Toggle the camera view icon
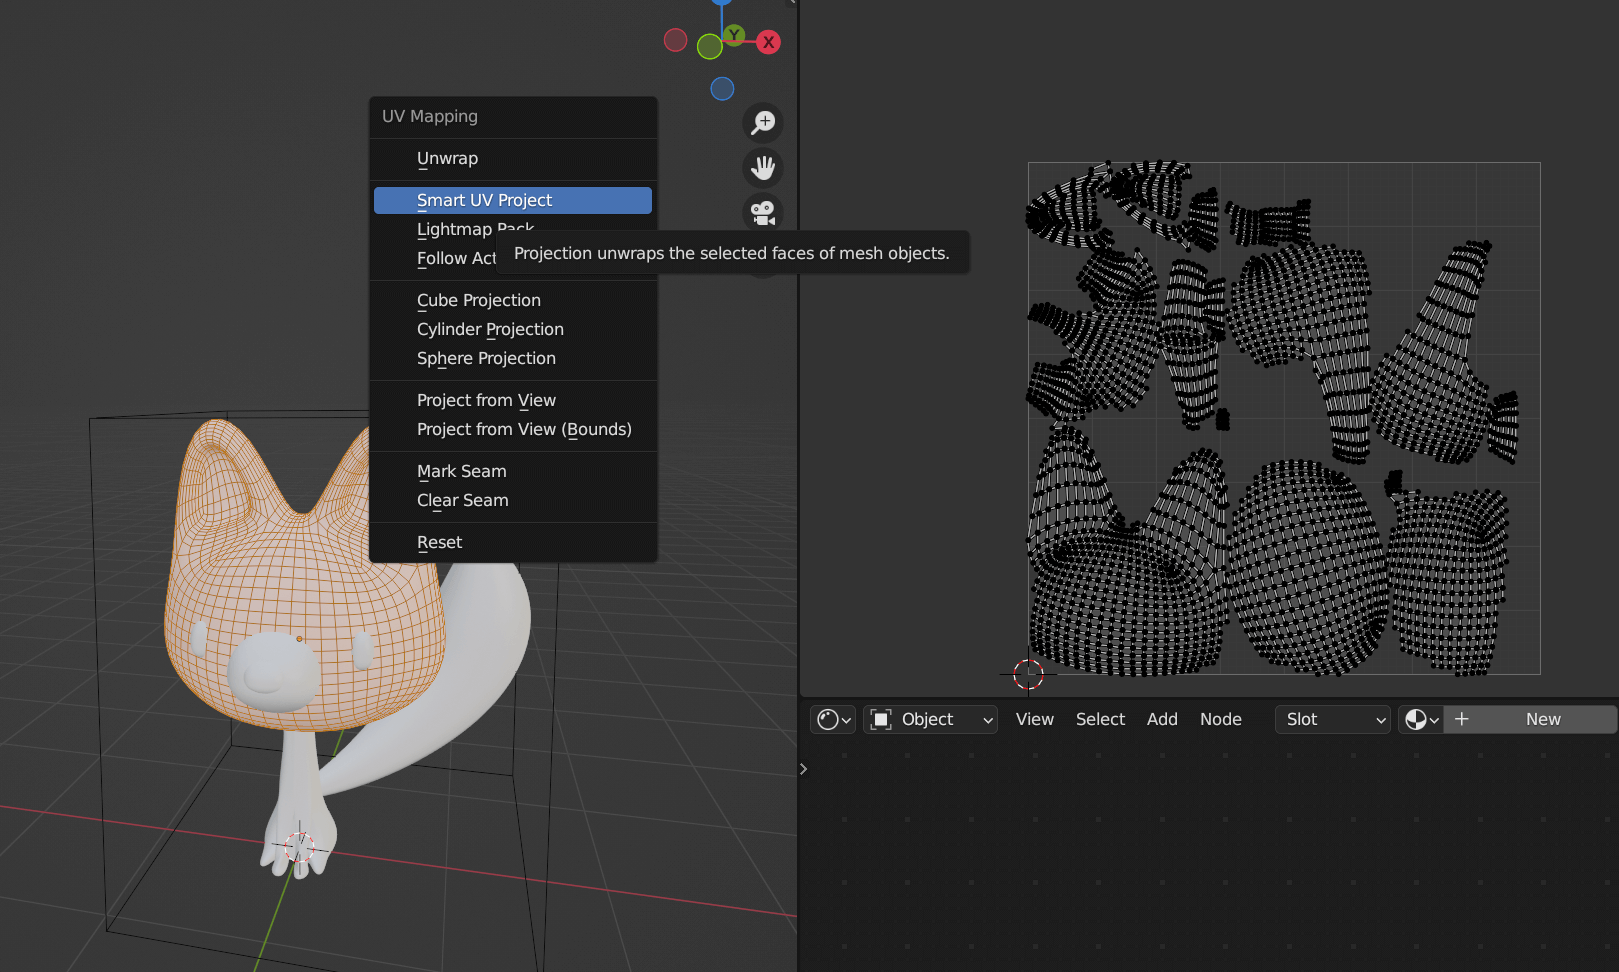The height and width of the screenshot is (972, 1619). [x=763, y=212]
